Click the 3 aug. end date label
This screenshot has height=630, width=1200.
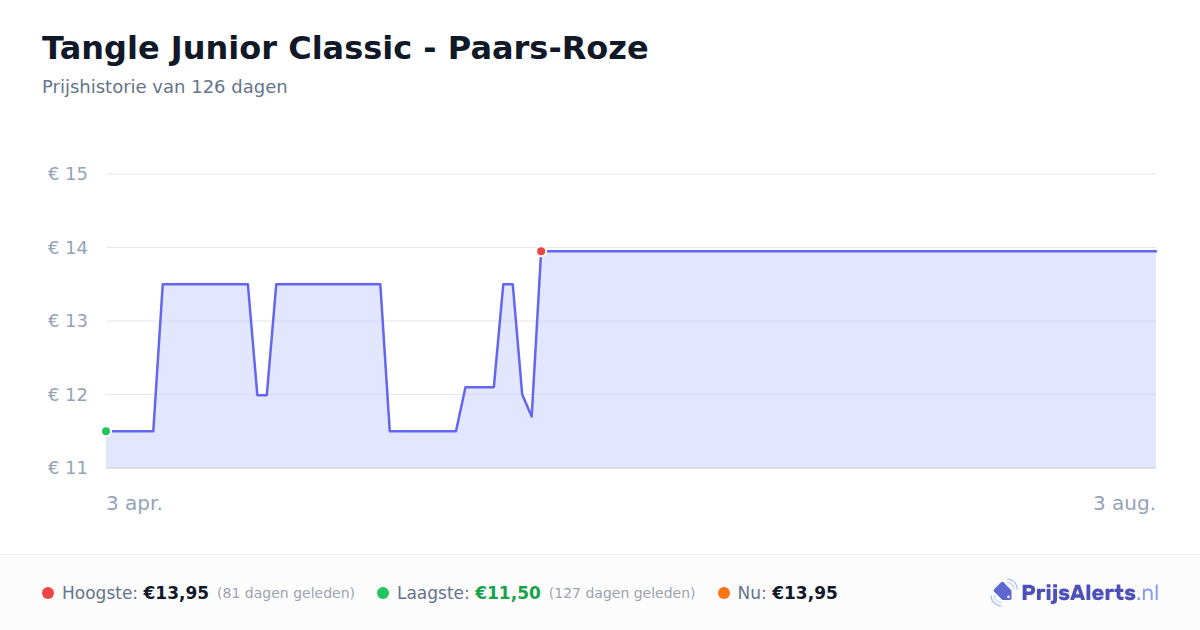click(x=1124, y=503)
